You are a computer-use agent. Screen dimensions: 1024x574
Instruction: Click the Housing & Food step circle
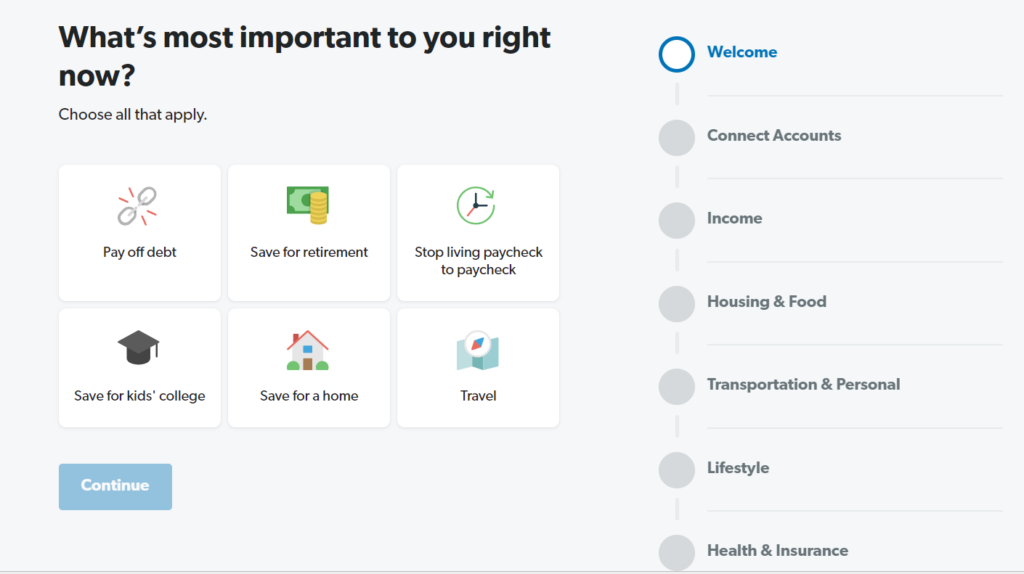pos(677,304)
